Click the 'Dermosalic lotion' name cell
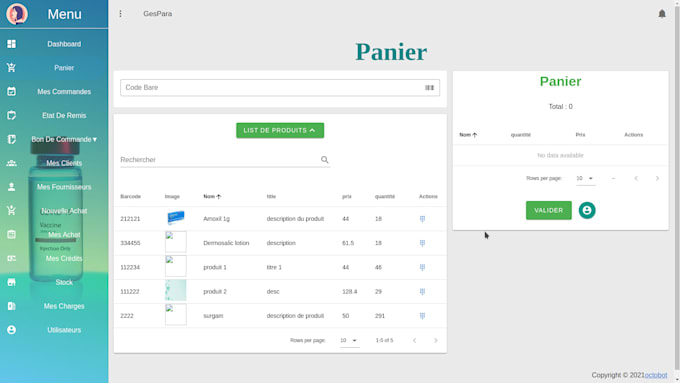680x383 pixels. coord(226,243)
